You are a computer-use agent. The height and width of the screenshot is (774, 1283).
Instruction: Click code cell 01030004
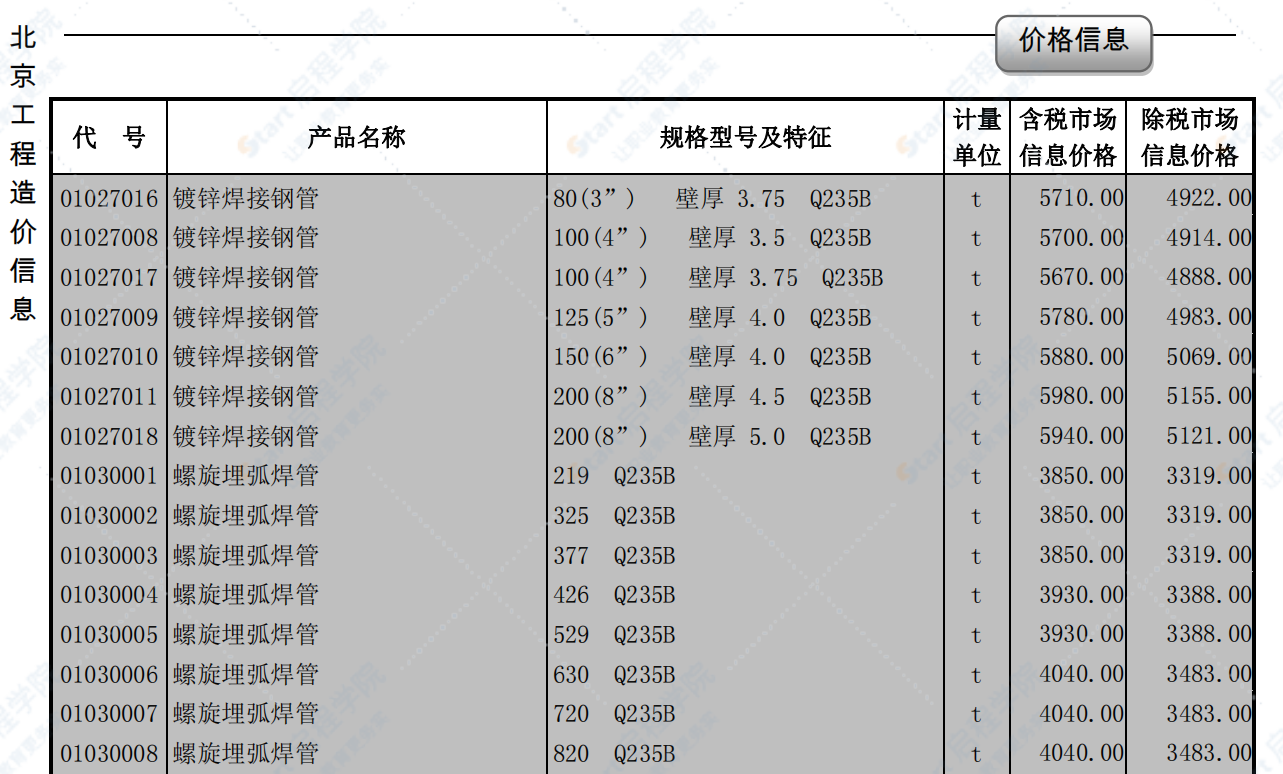109,595
